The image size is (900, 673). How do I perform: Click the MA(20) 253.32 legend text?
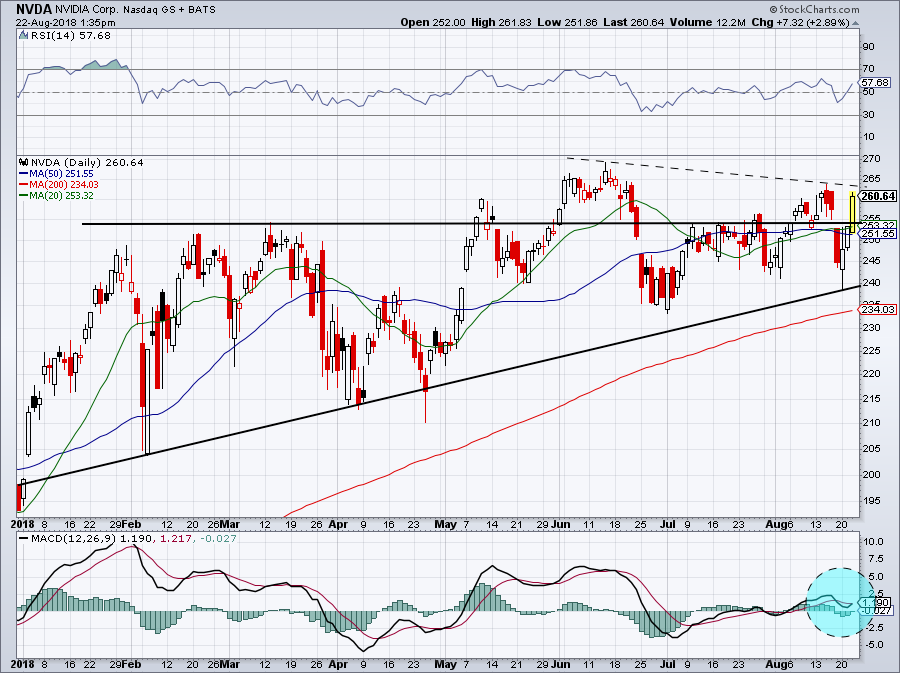tap(61, 196)
